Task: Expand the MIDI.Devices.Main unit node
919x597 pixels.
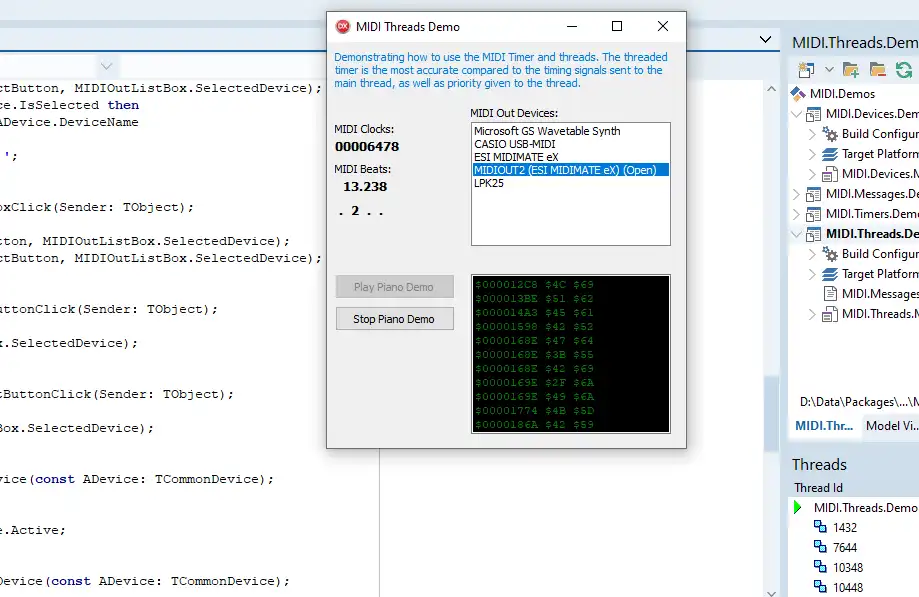Action: pos(812,174)
